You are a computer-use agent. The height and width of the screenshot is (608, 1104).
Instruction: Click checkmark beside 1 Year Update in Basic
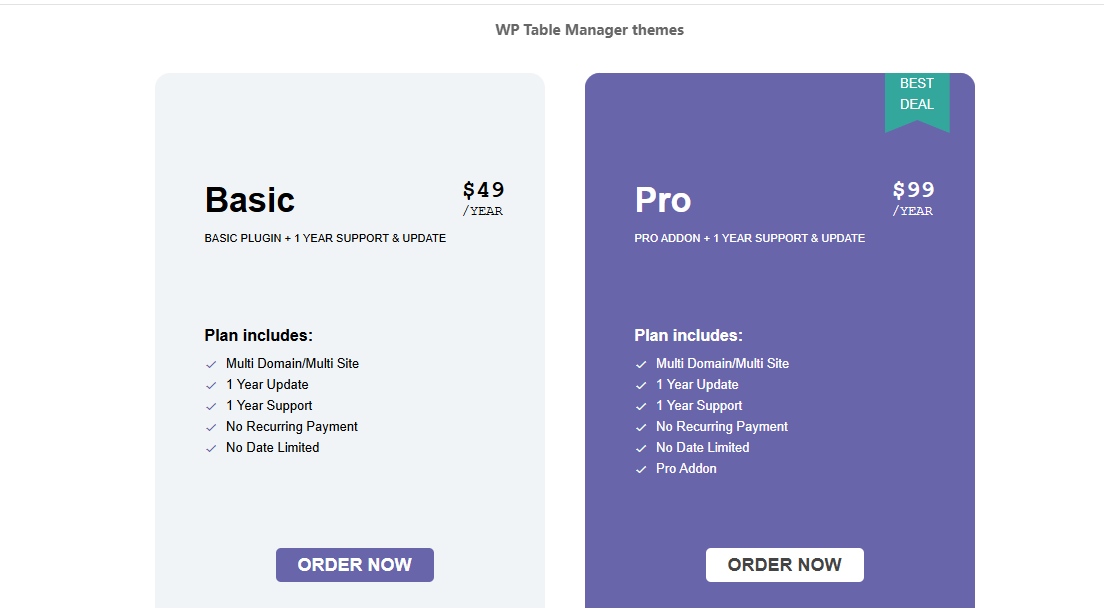(x=211, y=384)
